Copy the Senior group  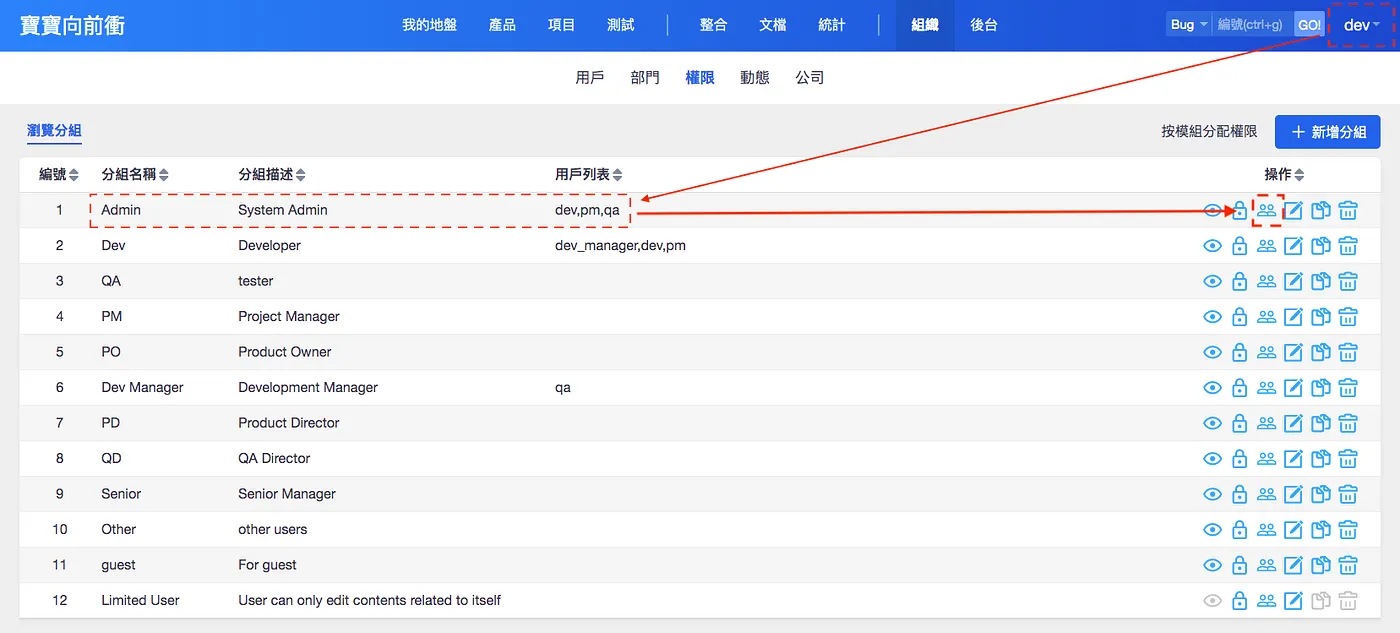1320,494
